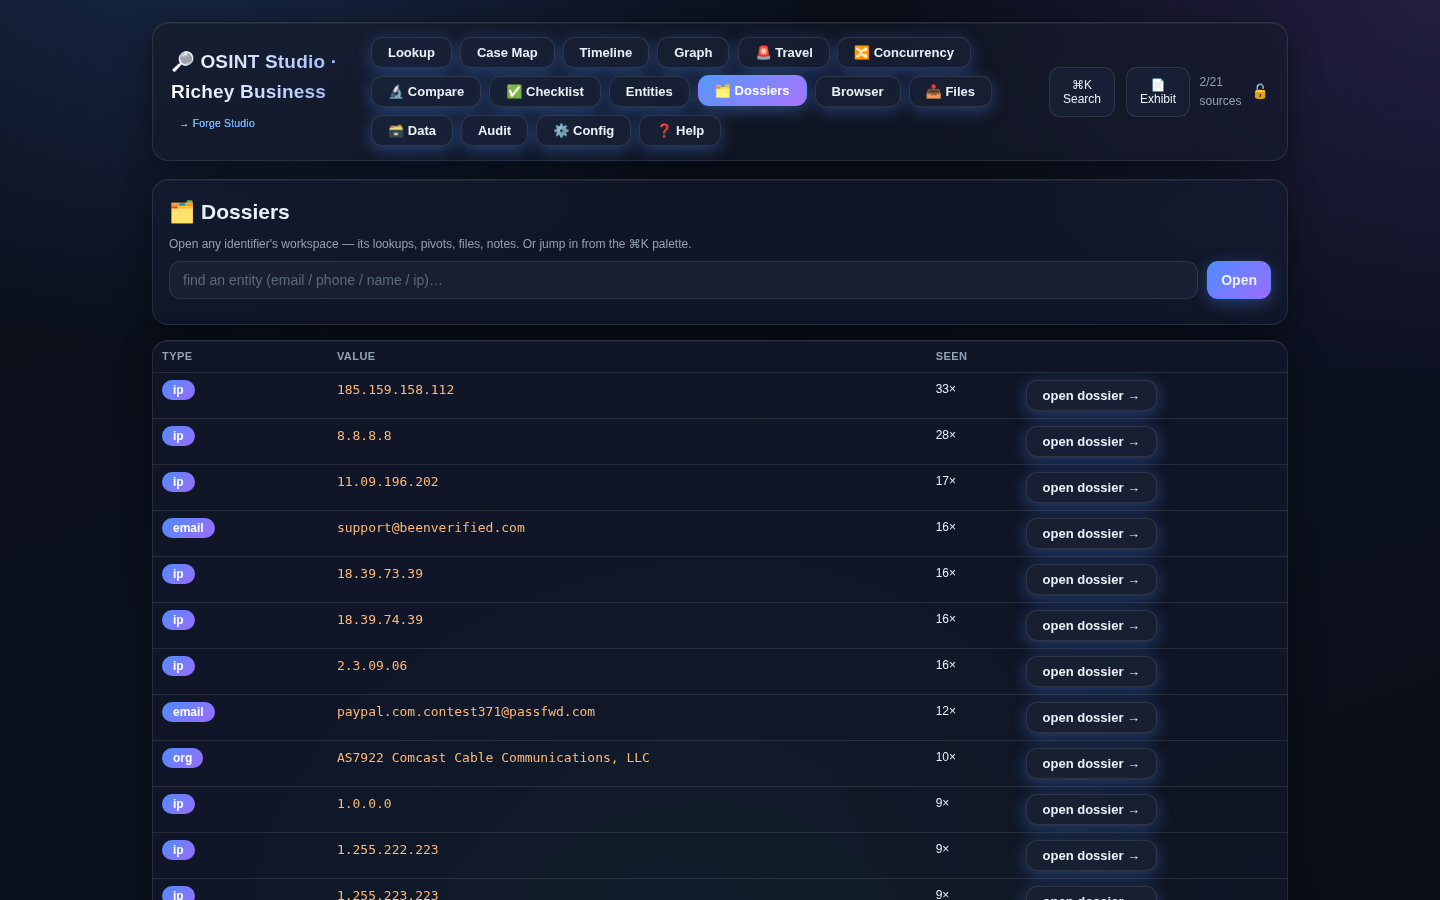The image size is (1440, 900).
Task: Open dossier for paypal.com.contest371@passfwd.com
Action: 1091,718
